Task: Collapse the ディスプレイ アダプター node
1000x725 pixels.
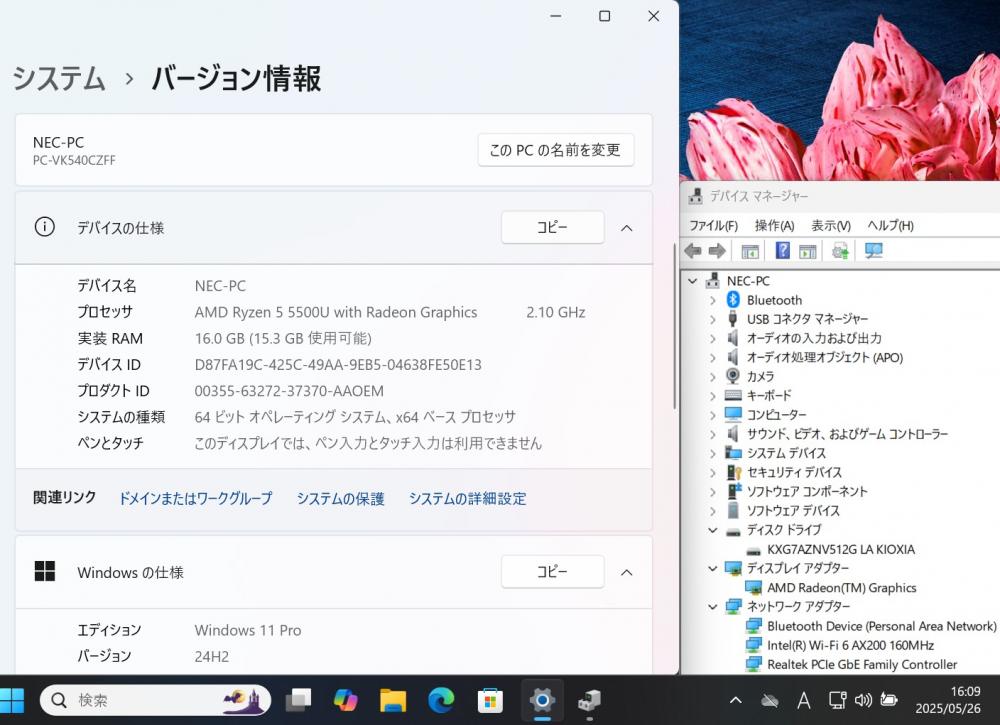Action: point(713,568)
